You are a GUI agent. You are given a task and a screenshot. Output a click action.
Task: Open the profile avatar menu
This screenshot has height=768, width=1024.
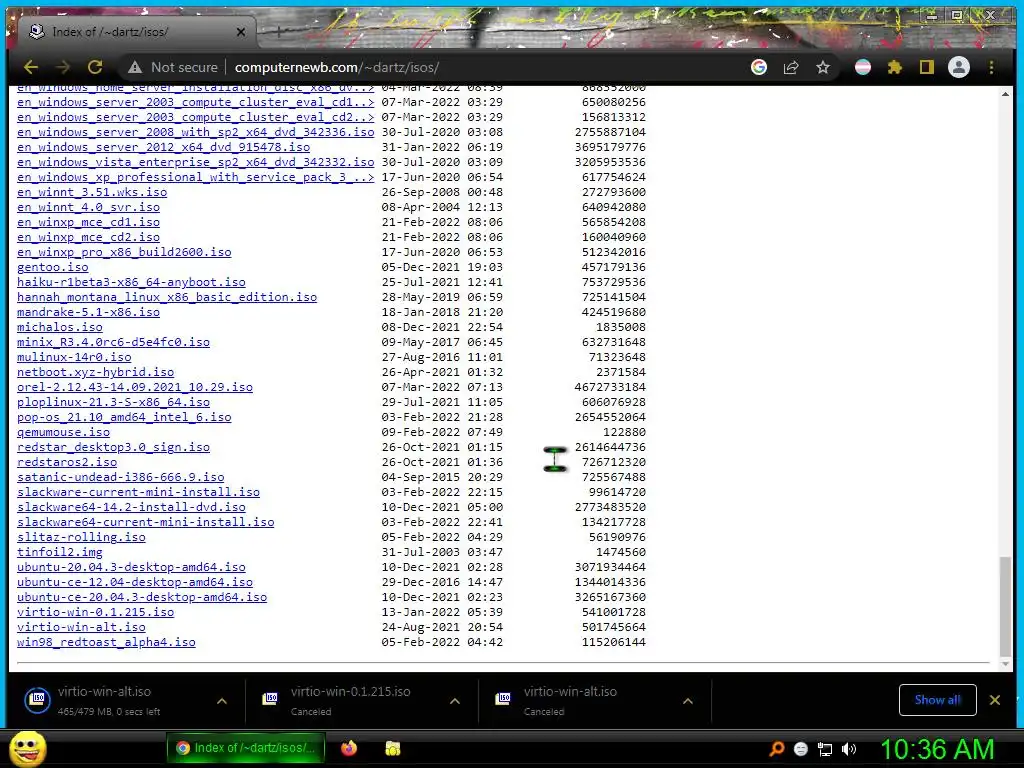coord(959,67)
